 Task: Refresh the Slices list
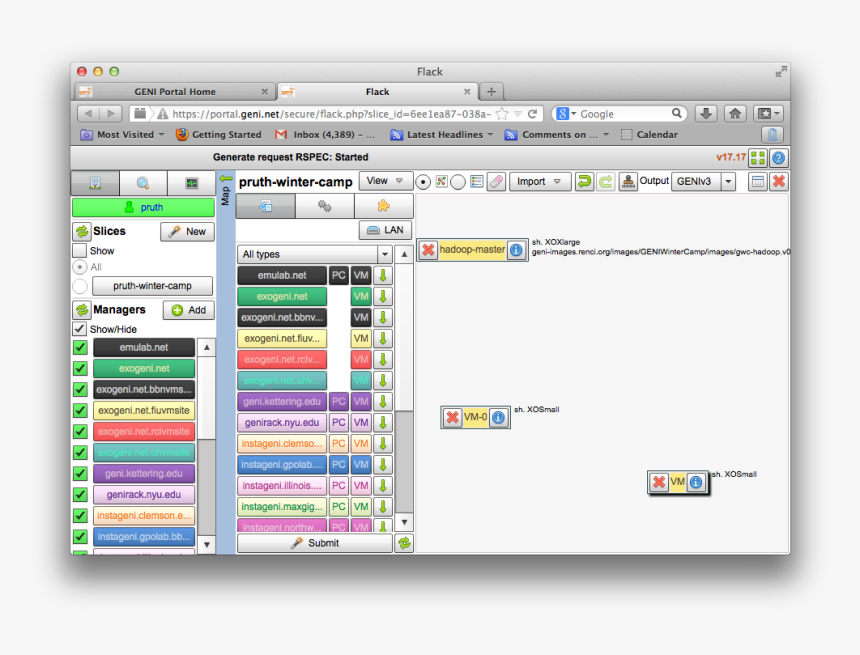tap(82, 231)
